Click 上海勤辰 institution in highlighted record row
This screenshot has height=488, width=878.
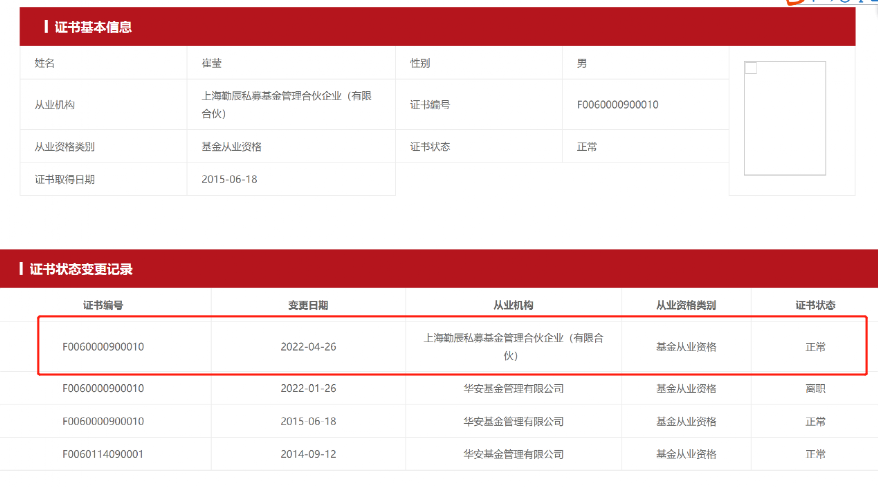(x=513, y=347)
